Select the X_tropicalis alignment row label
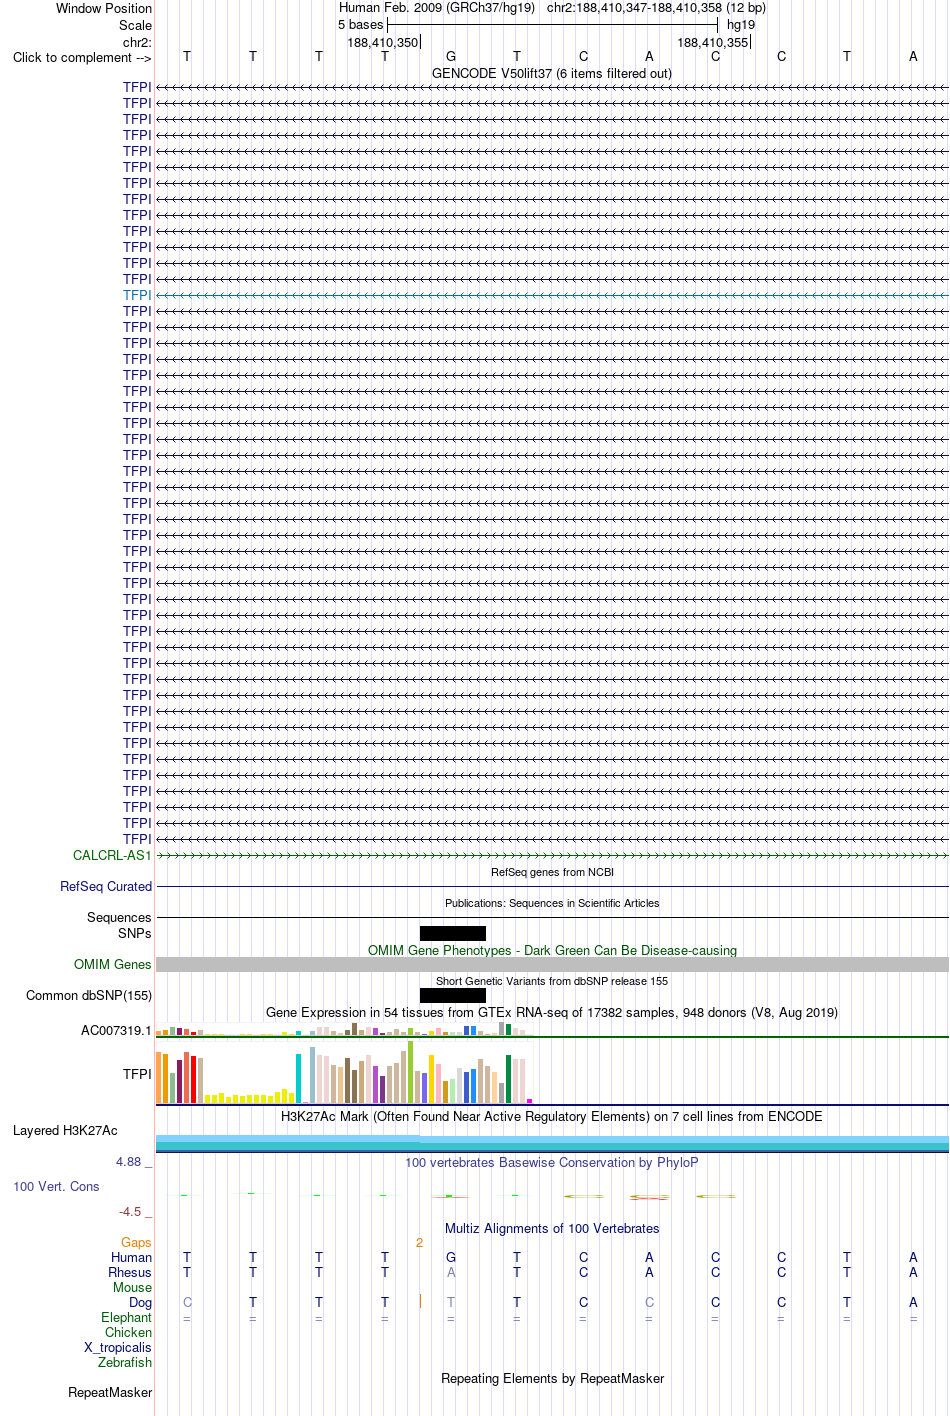The image size is (950, 1416). pyautogui.click(x=118, y=1347)
